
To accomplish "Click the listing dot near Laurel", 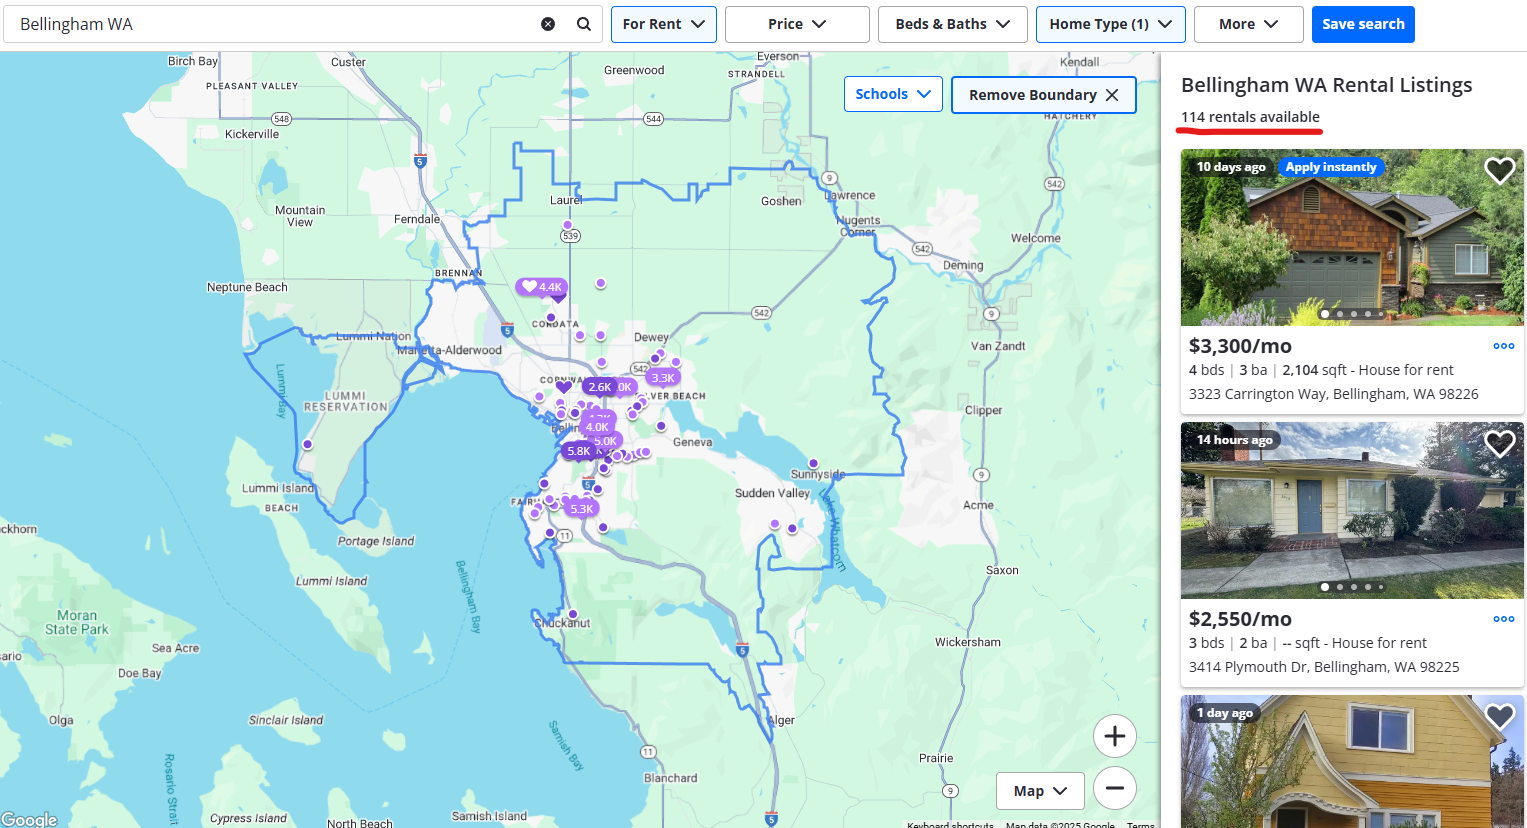I will [x=567, y=225].
